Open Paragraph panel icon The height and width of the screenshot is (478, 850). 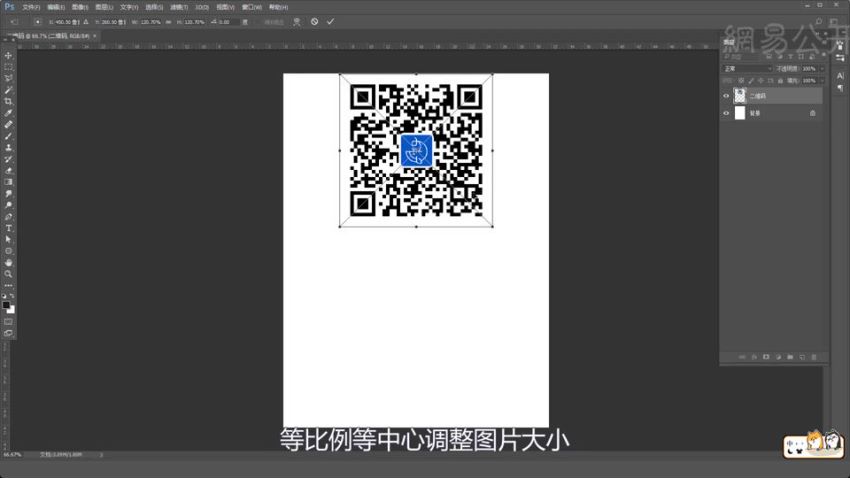[x=840, y=87]
